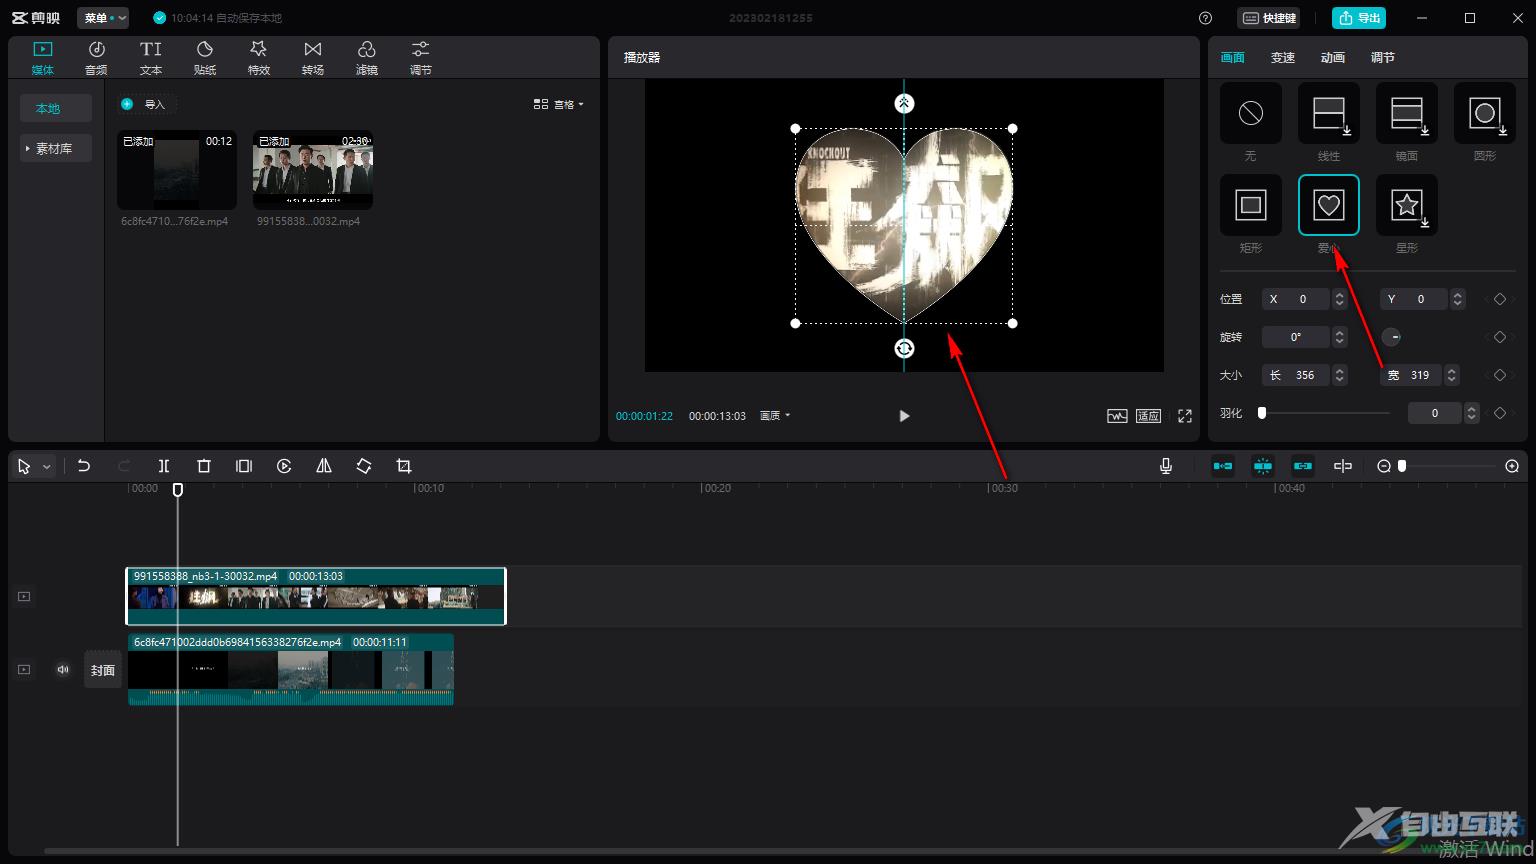The image size is (1536, 864).
Task: Enter fullscreen preview mode
Action: coord(1185,416)
